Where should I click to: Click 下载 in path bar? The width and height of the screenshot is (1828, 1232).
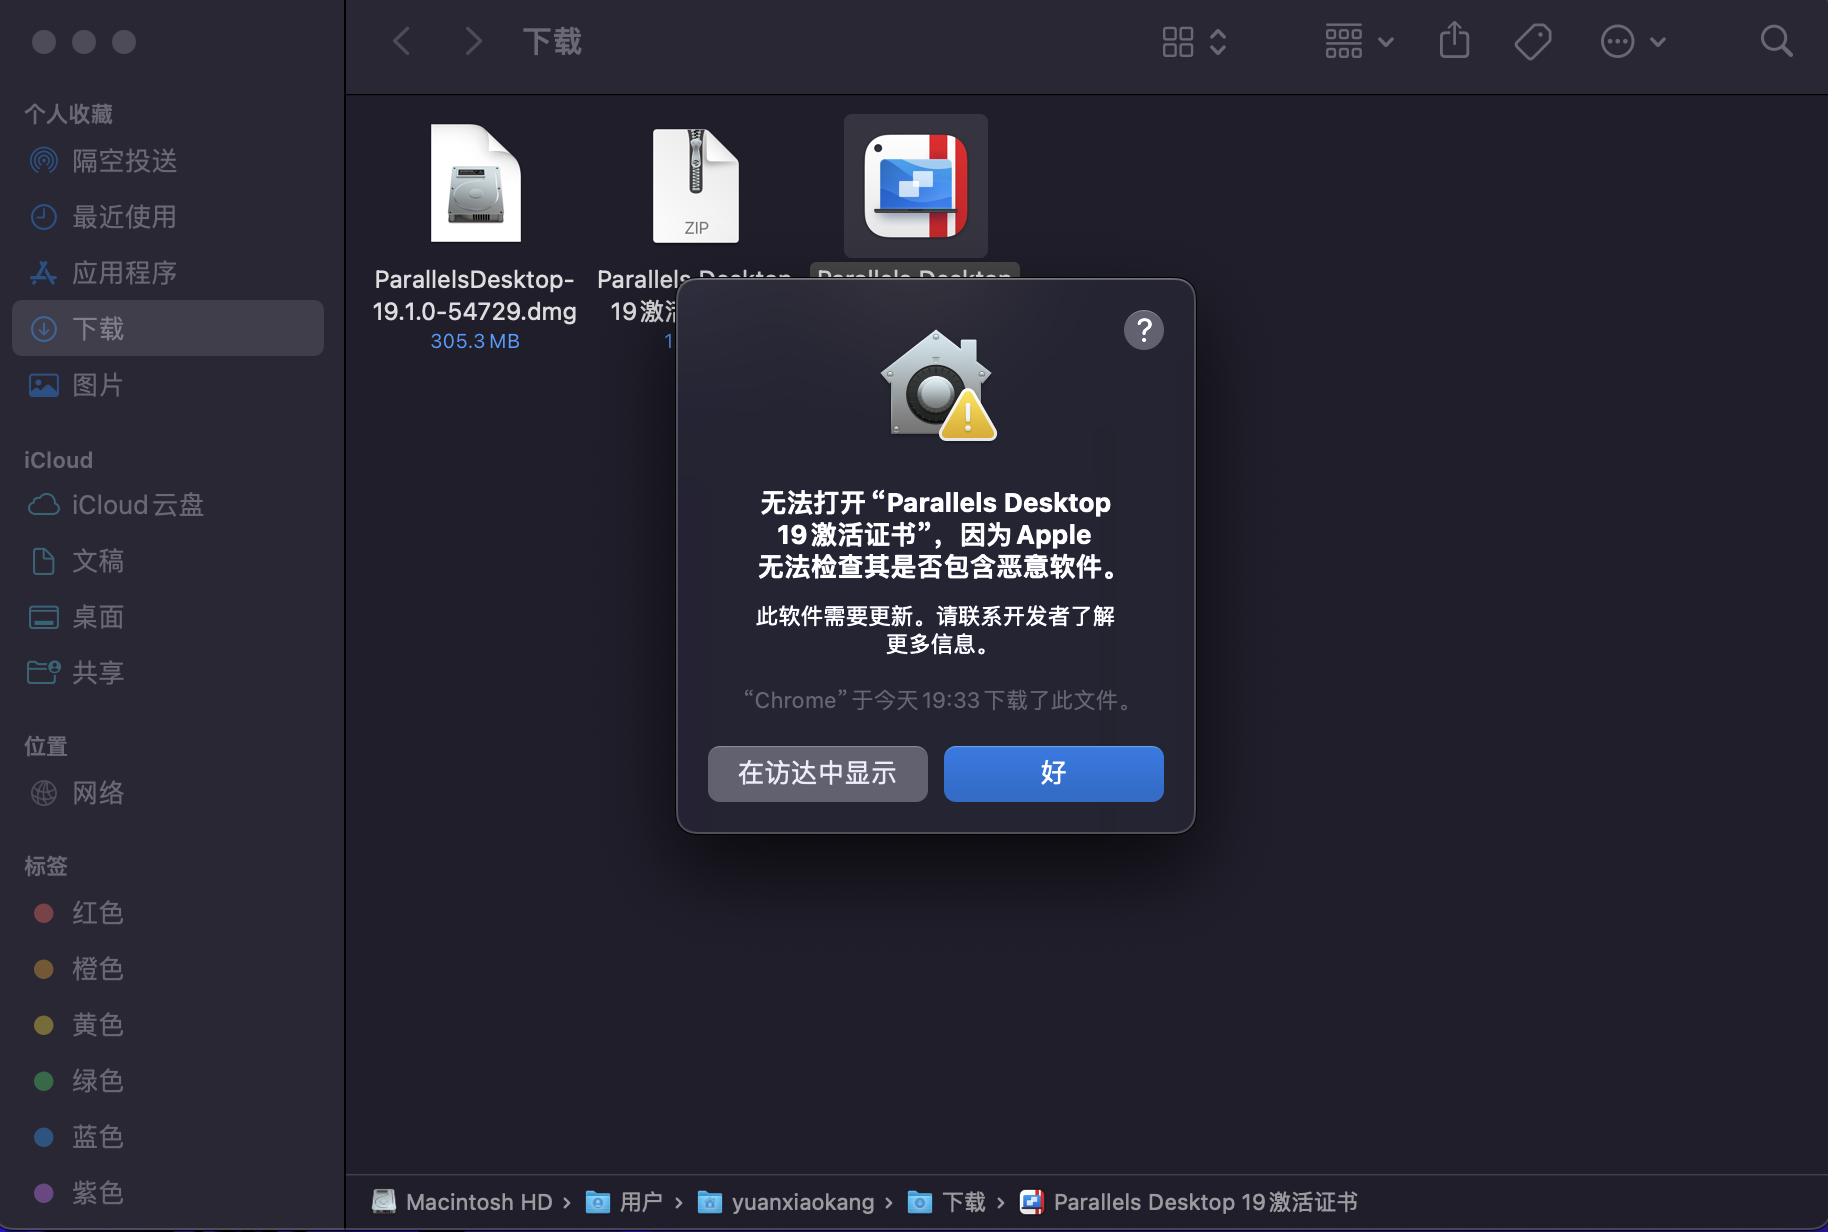(947, 1202)
